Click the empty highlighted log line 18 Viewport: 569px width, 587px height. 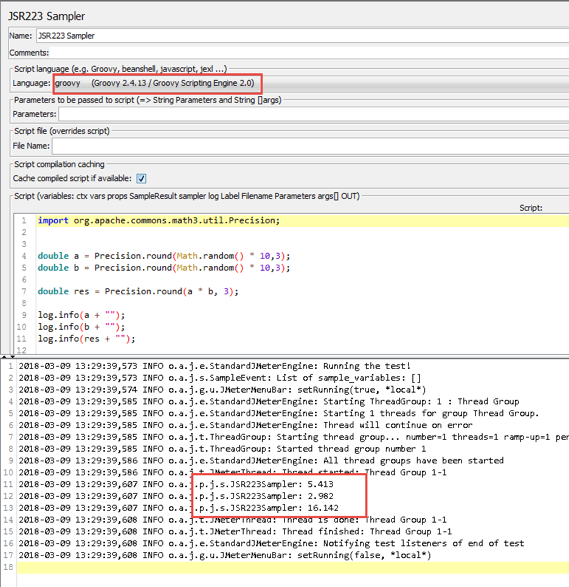point(293,567)
